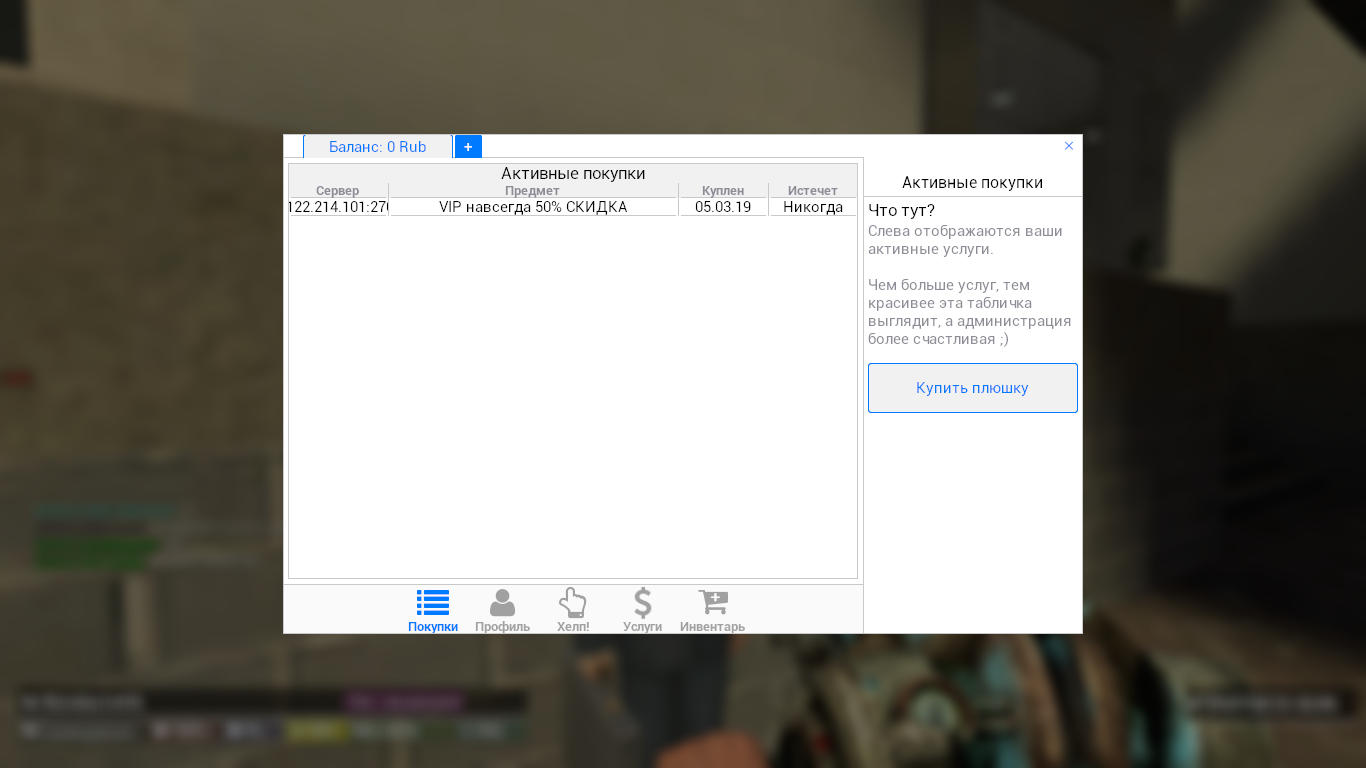The width and height of the screenshot is (1366, 768).
Task: Open the Профиль person icon
Action: pyautogui.click(x=502, y=601)
